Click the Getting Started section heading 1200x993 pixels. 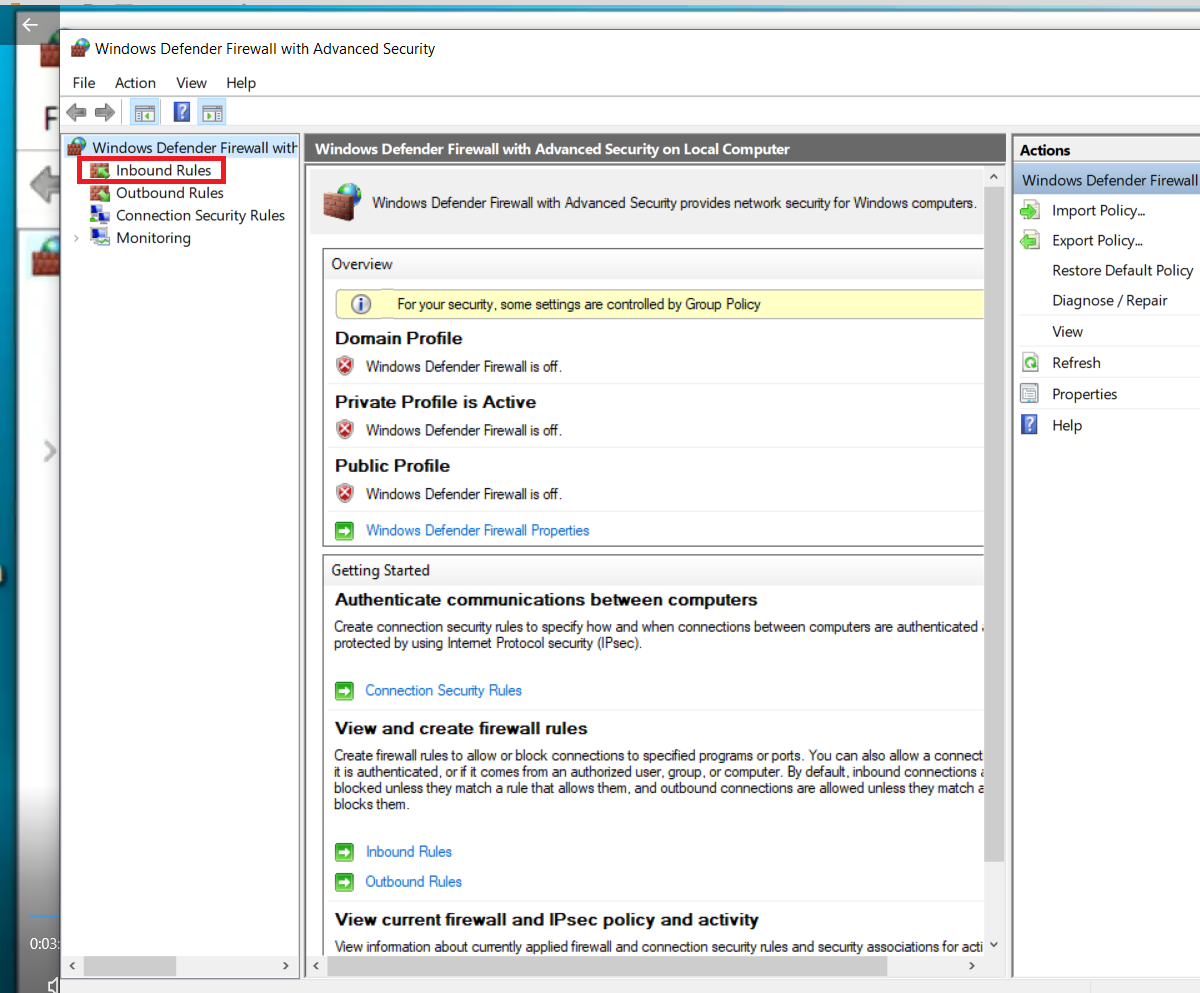tap(380, 570)
